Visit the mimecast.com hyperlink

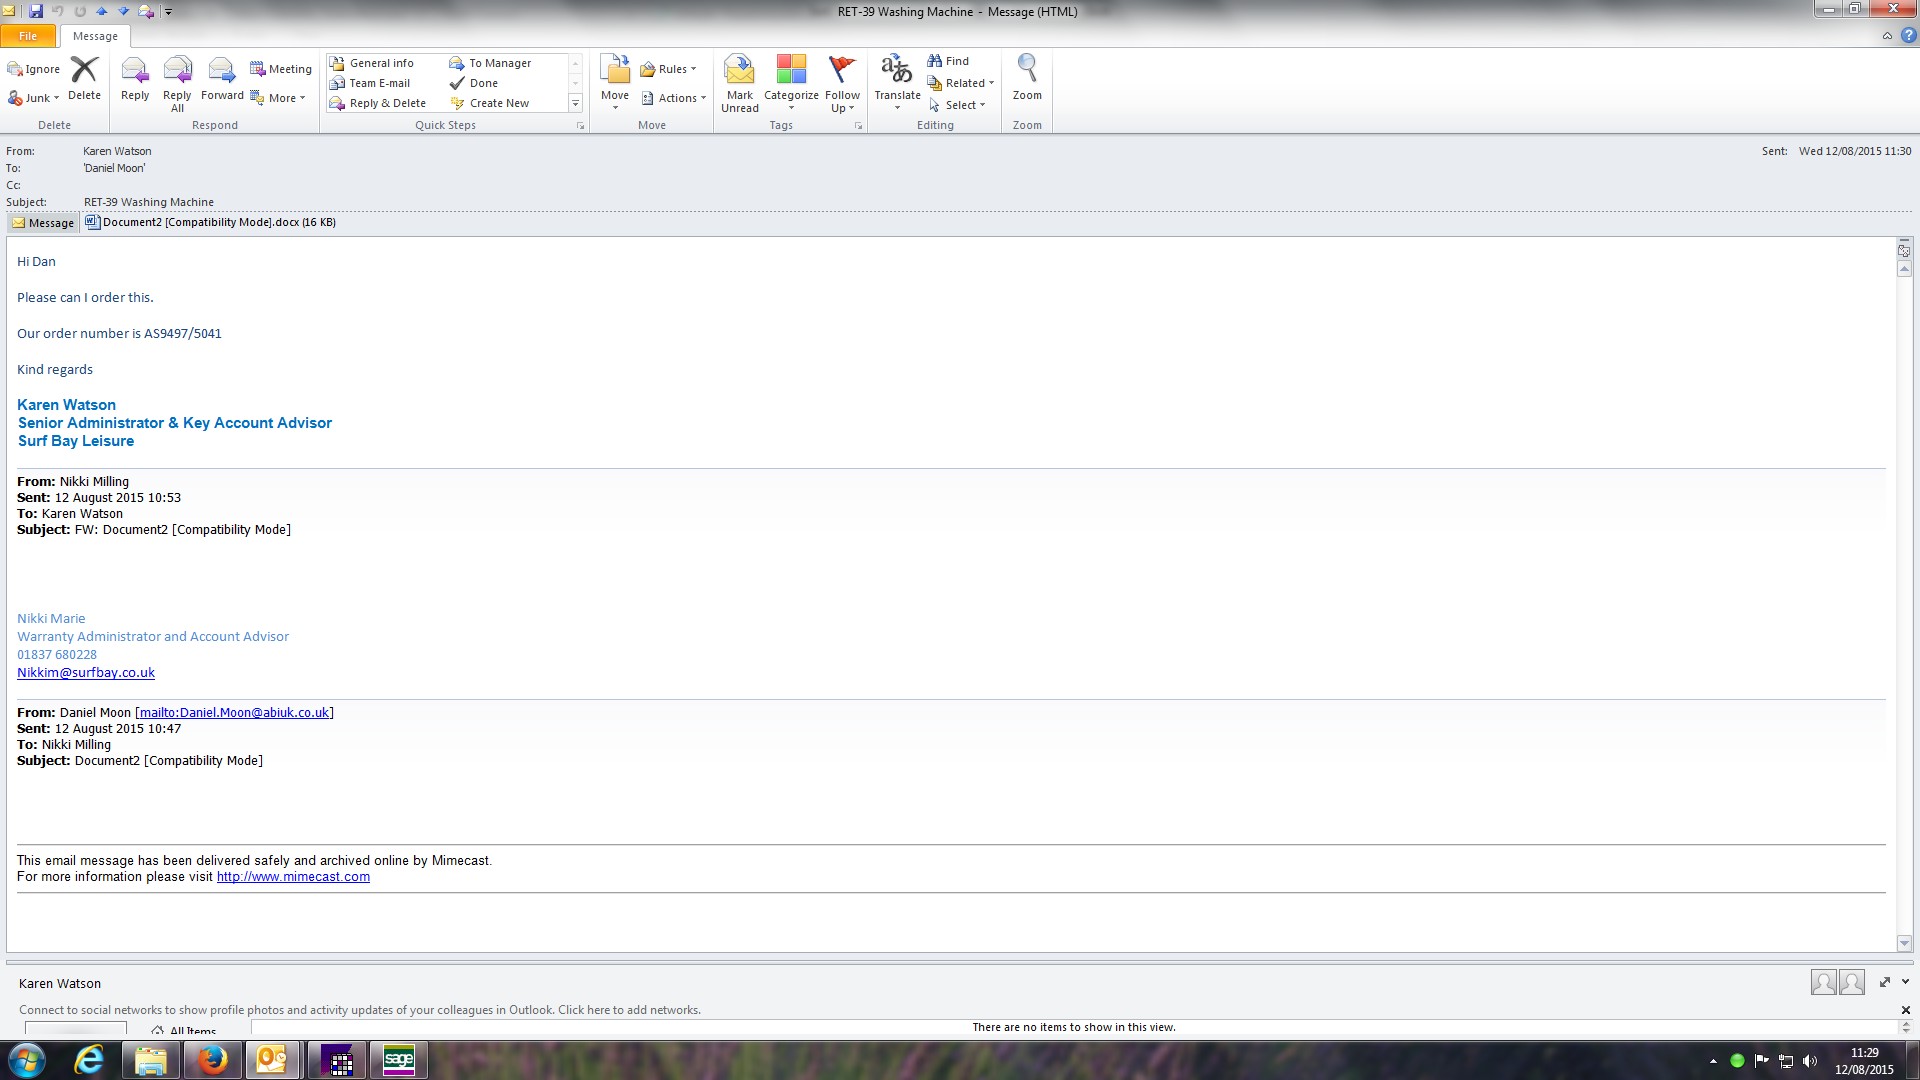pyautogui.click(x=293, y=877)
